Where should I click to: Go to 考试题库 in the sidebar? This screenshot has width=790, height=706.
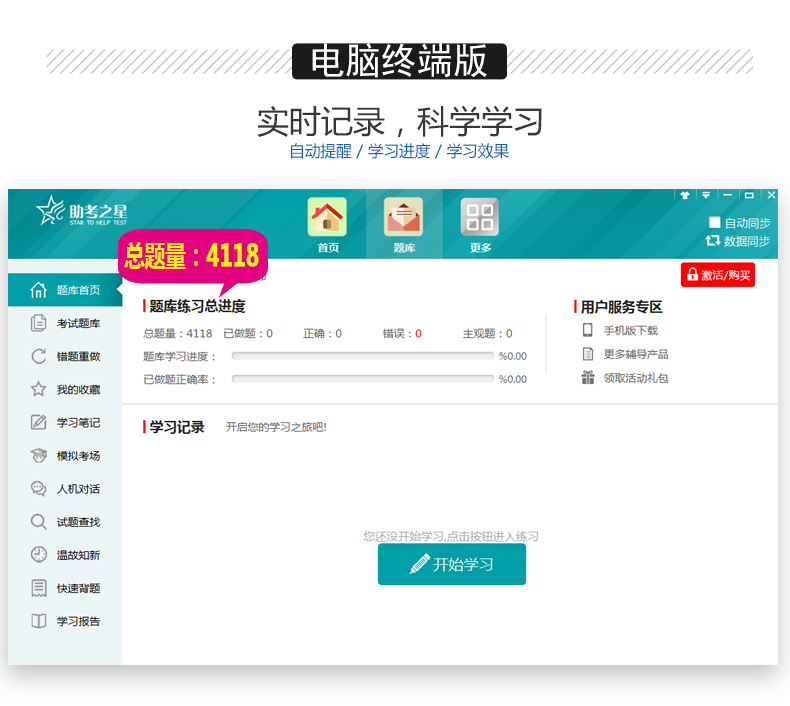tap(65, 323)
